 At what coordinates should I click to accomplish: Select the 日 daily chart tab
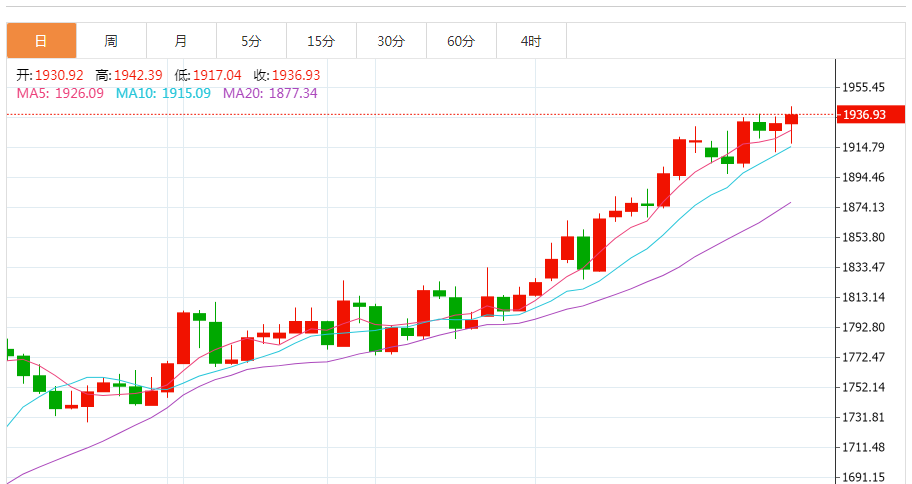[41, 41]
